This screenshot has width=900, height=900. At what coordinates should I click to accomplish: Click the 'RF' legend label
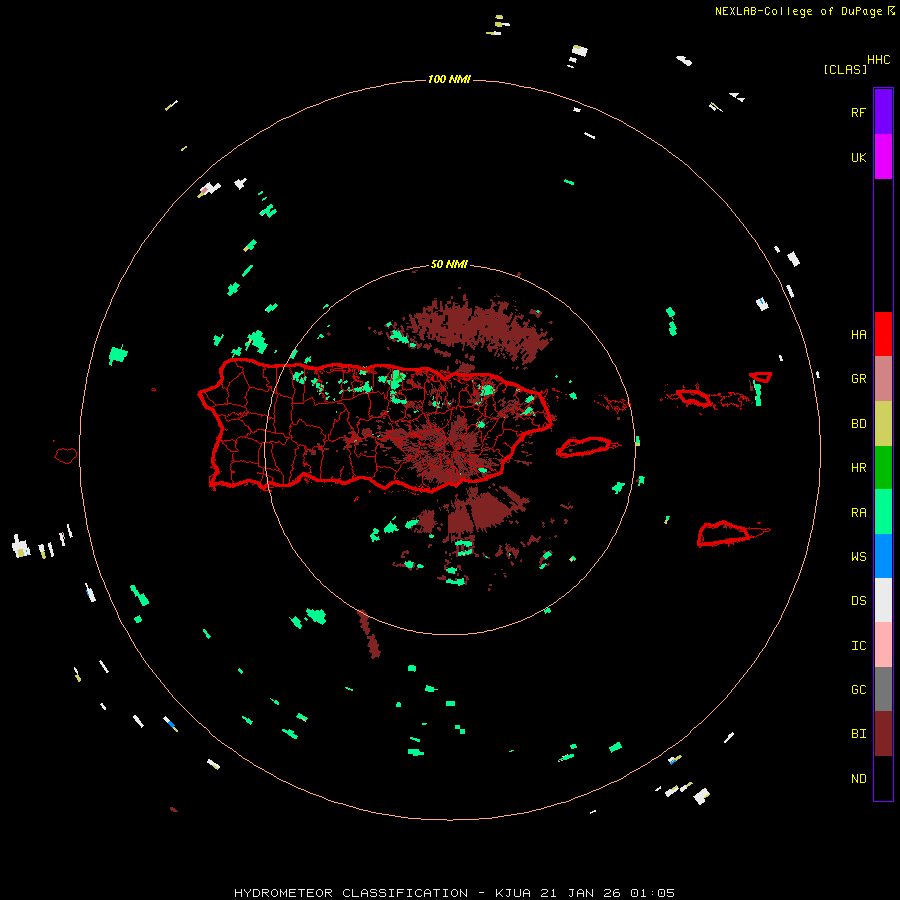click(858, 112)
